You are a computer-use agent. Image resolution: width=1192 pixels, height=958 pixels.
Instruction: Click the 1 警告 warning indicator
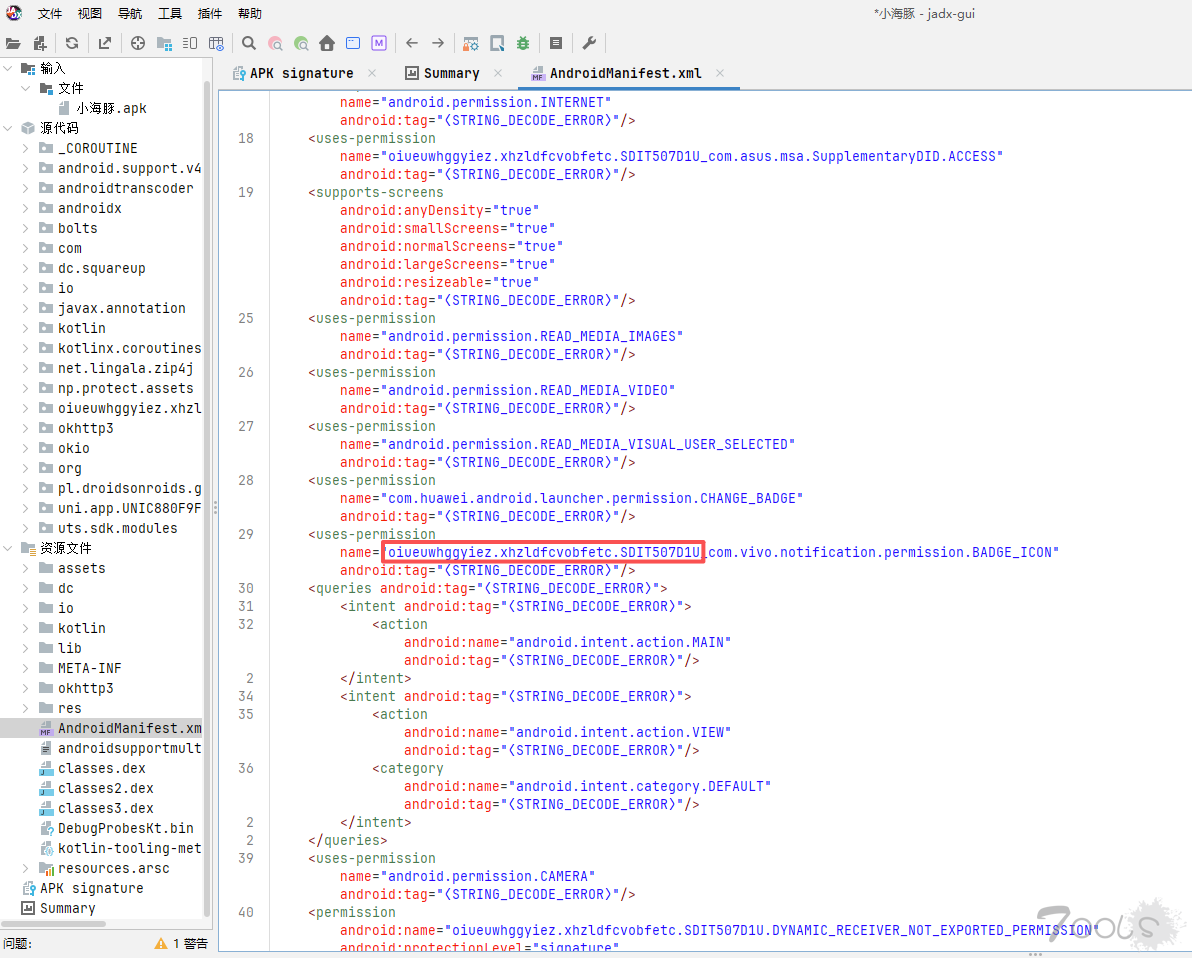(181, 944)
